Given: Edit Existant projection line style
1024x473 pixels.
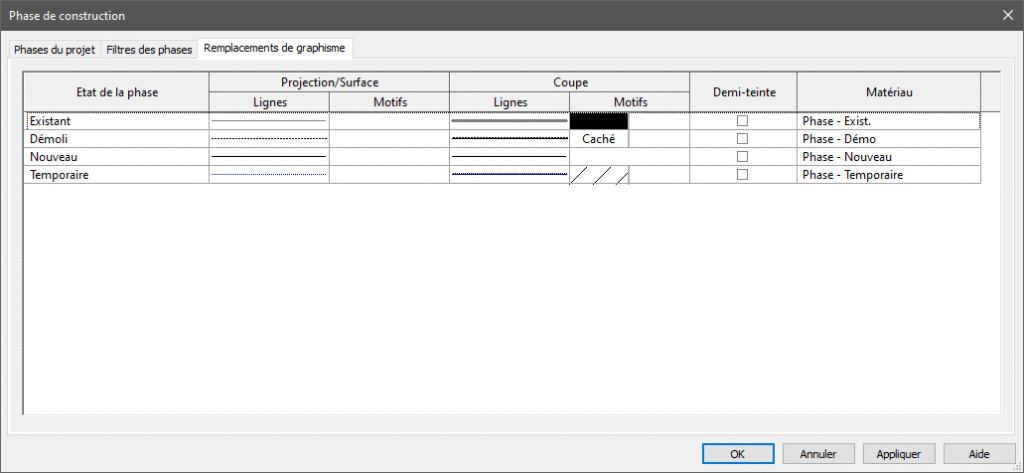Looking at the screenshot, I should point(268,121).
